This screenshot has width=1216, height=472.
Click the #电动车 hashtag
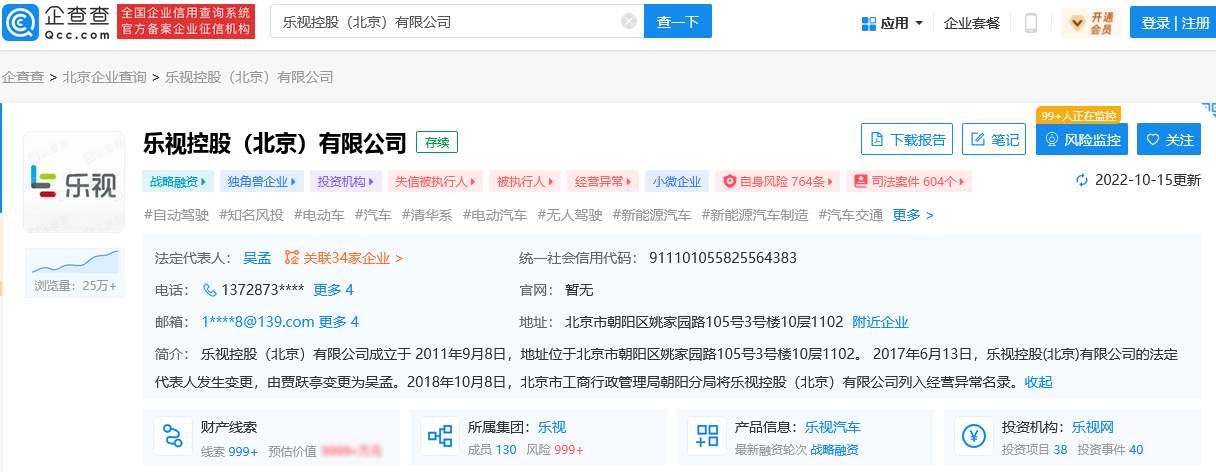click(x=319, y=215)
